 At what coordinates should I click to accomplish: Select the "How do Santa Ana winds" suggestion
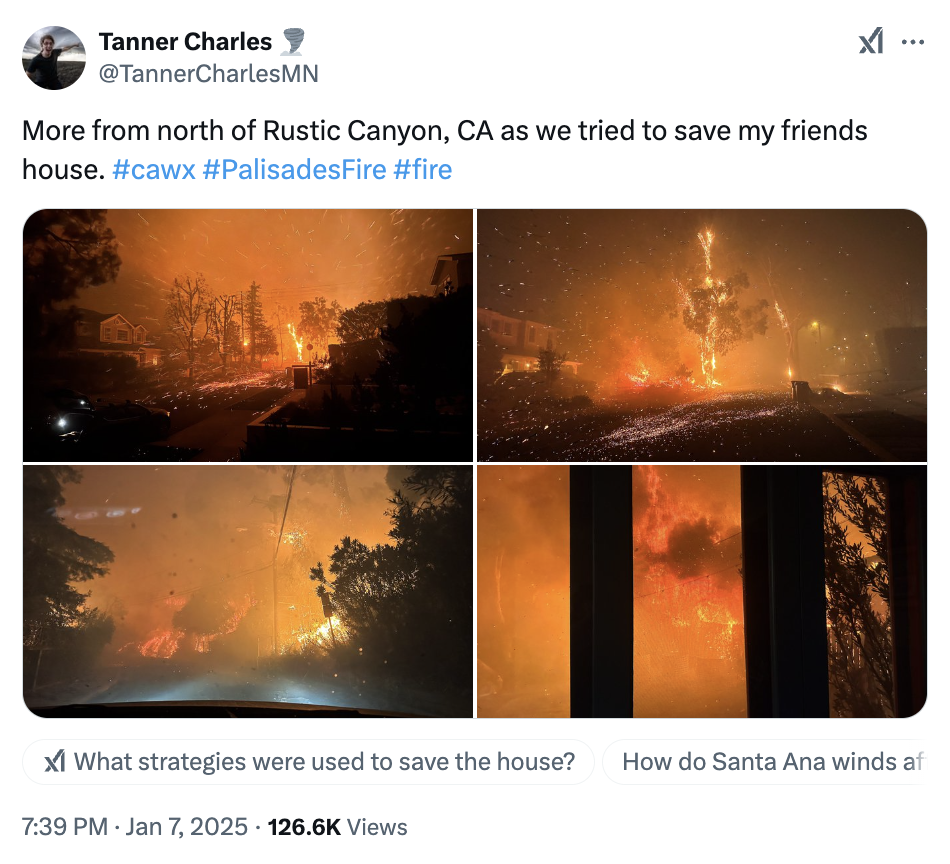click(768, 762)
